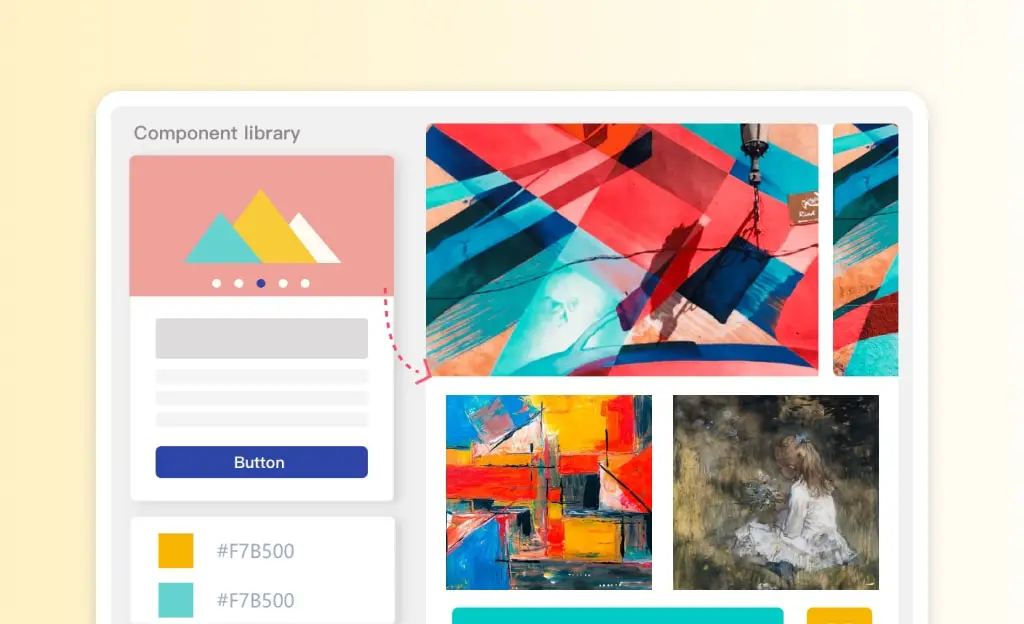Image resolution: width=1024 pixels, height=624 pixels.
Task: Click the hex code beside orange swatch
Action: click(x=255, y=551)
